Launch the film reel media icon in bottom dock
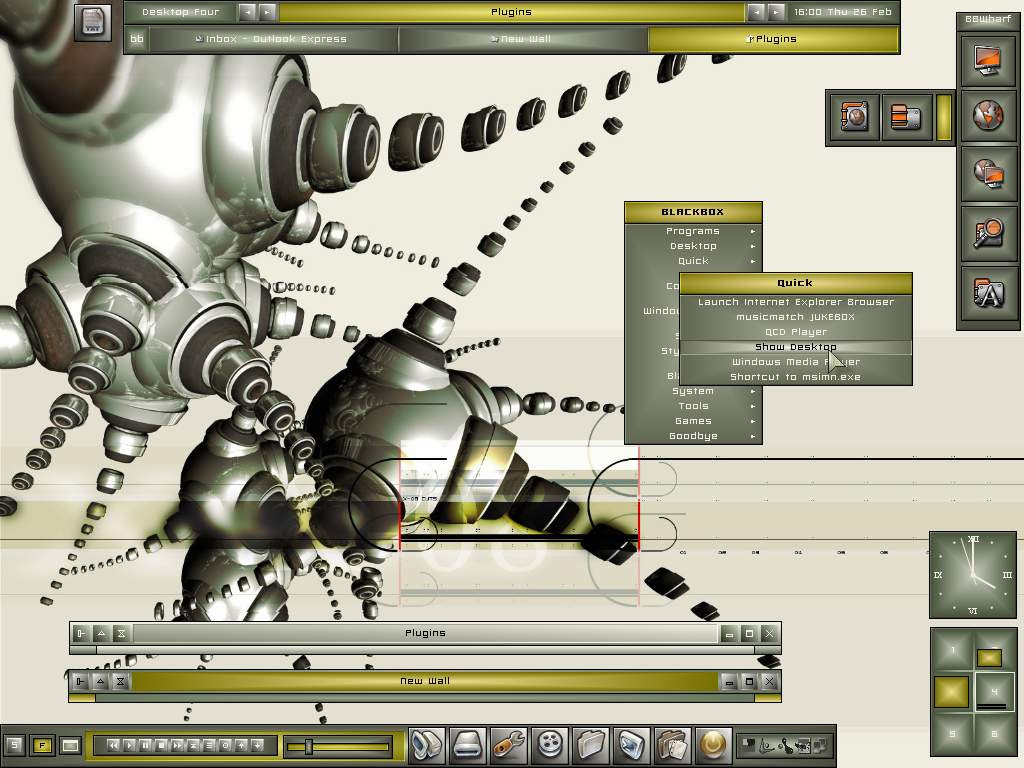Screen dimensions: 1024x768 pyautogui.click(x=551, y=745)
